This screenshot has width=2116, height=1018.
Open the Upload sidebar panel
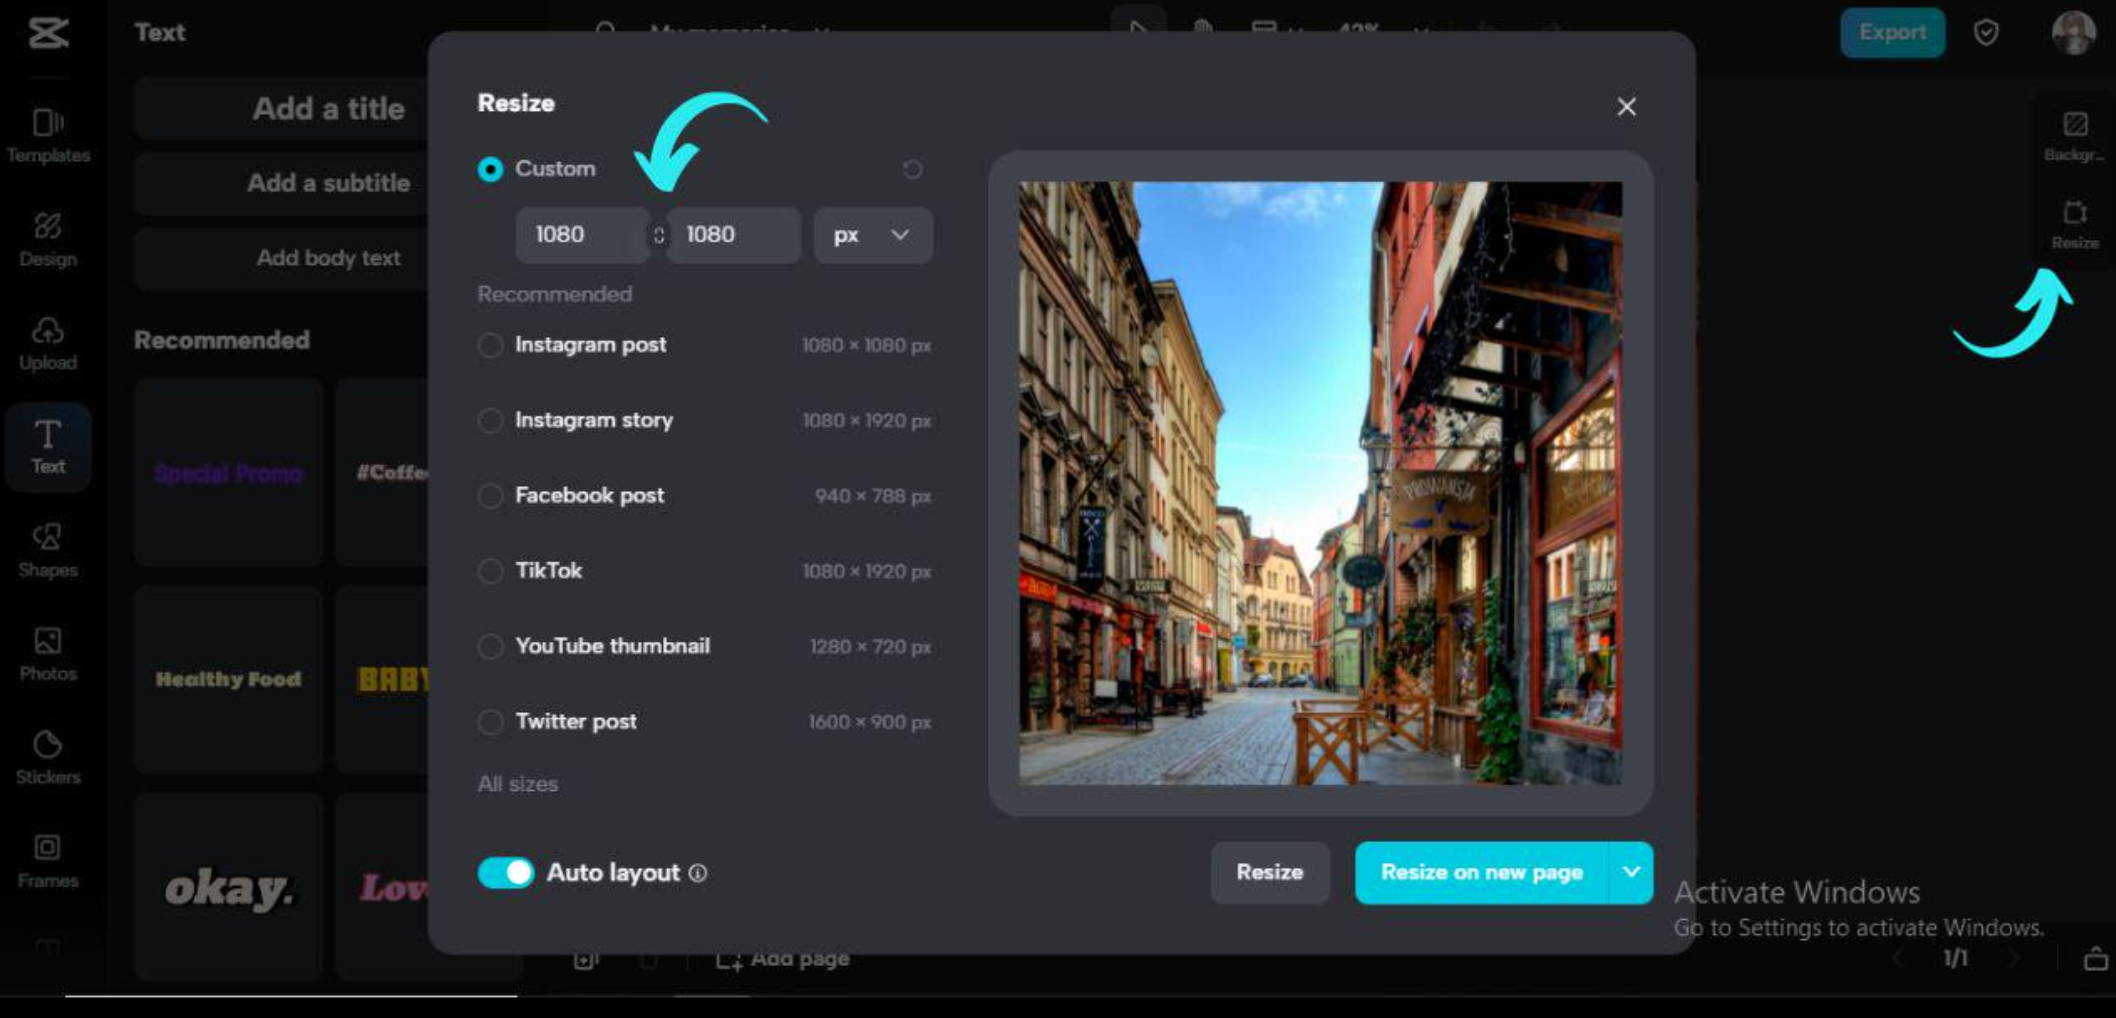tap(48, 343)
